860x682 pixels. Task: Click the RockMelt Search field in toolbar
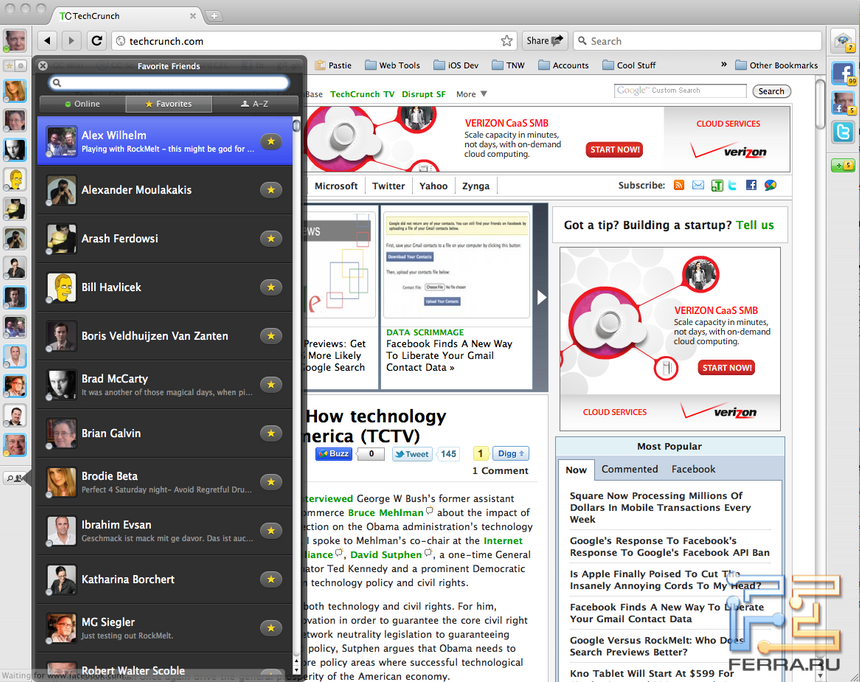coord(697,41)
